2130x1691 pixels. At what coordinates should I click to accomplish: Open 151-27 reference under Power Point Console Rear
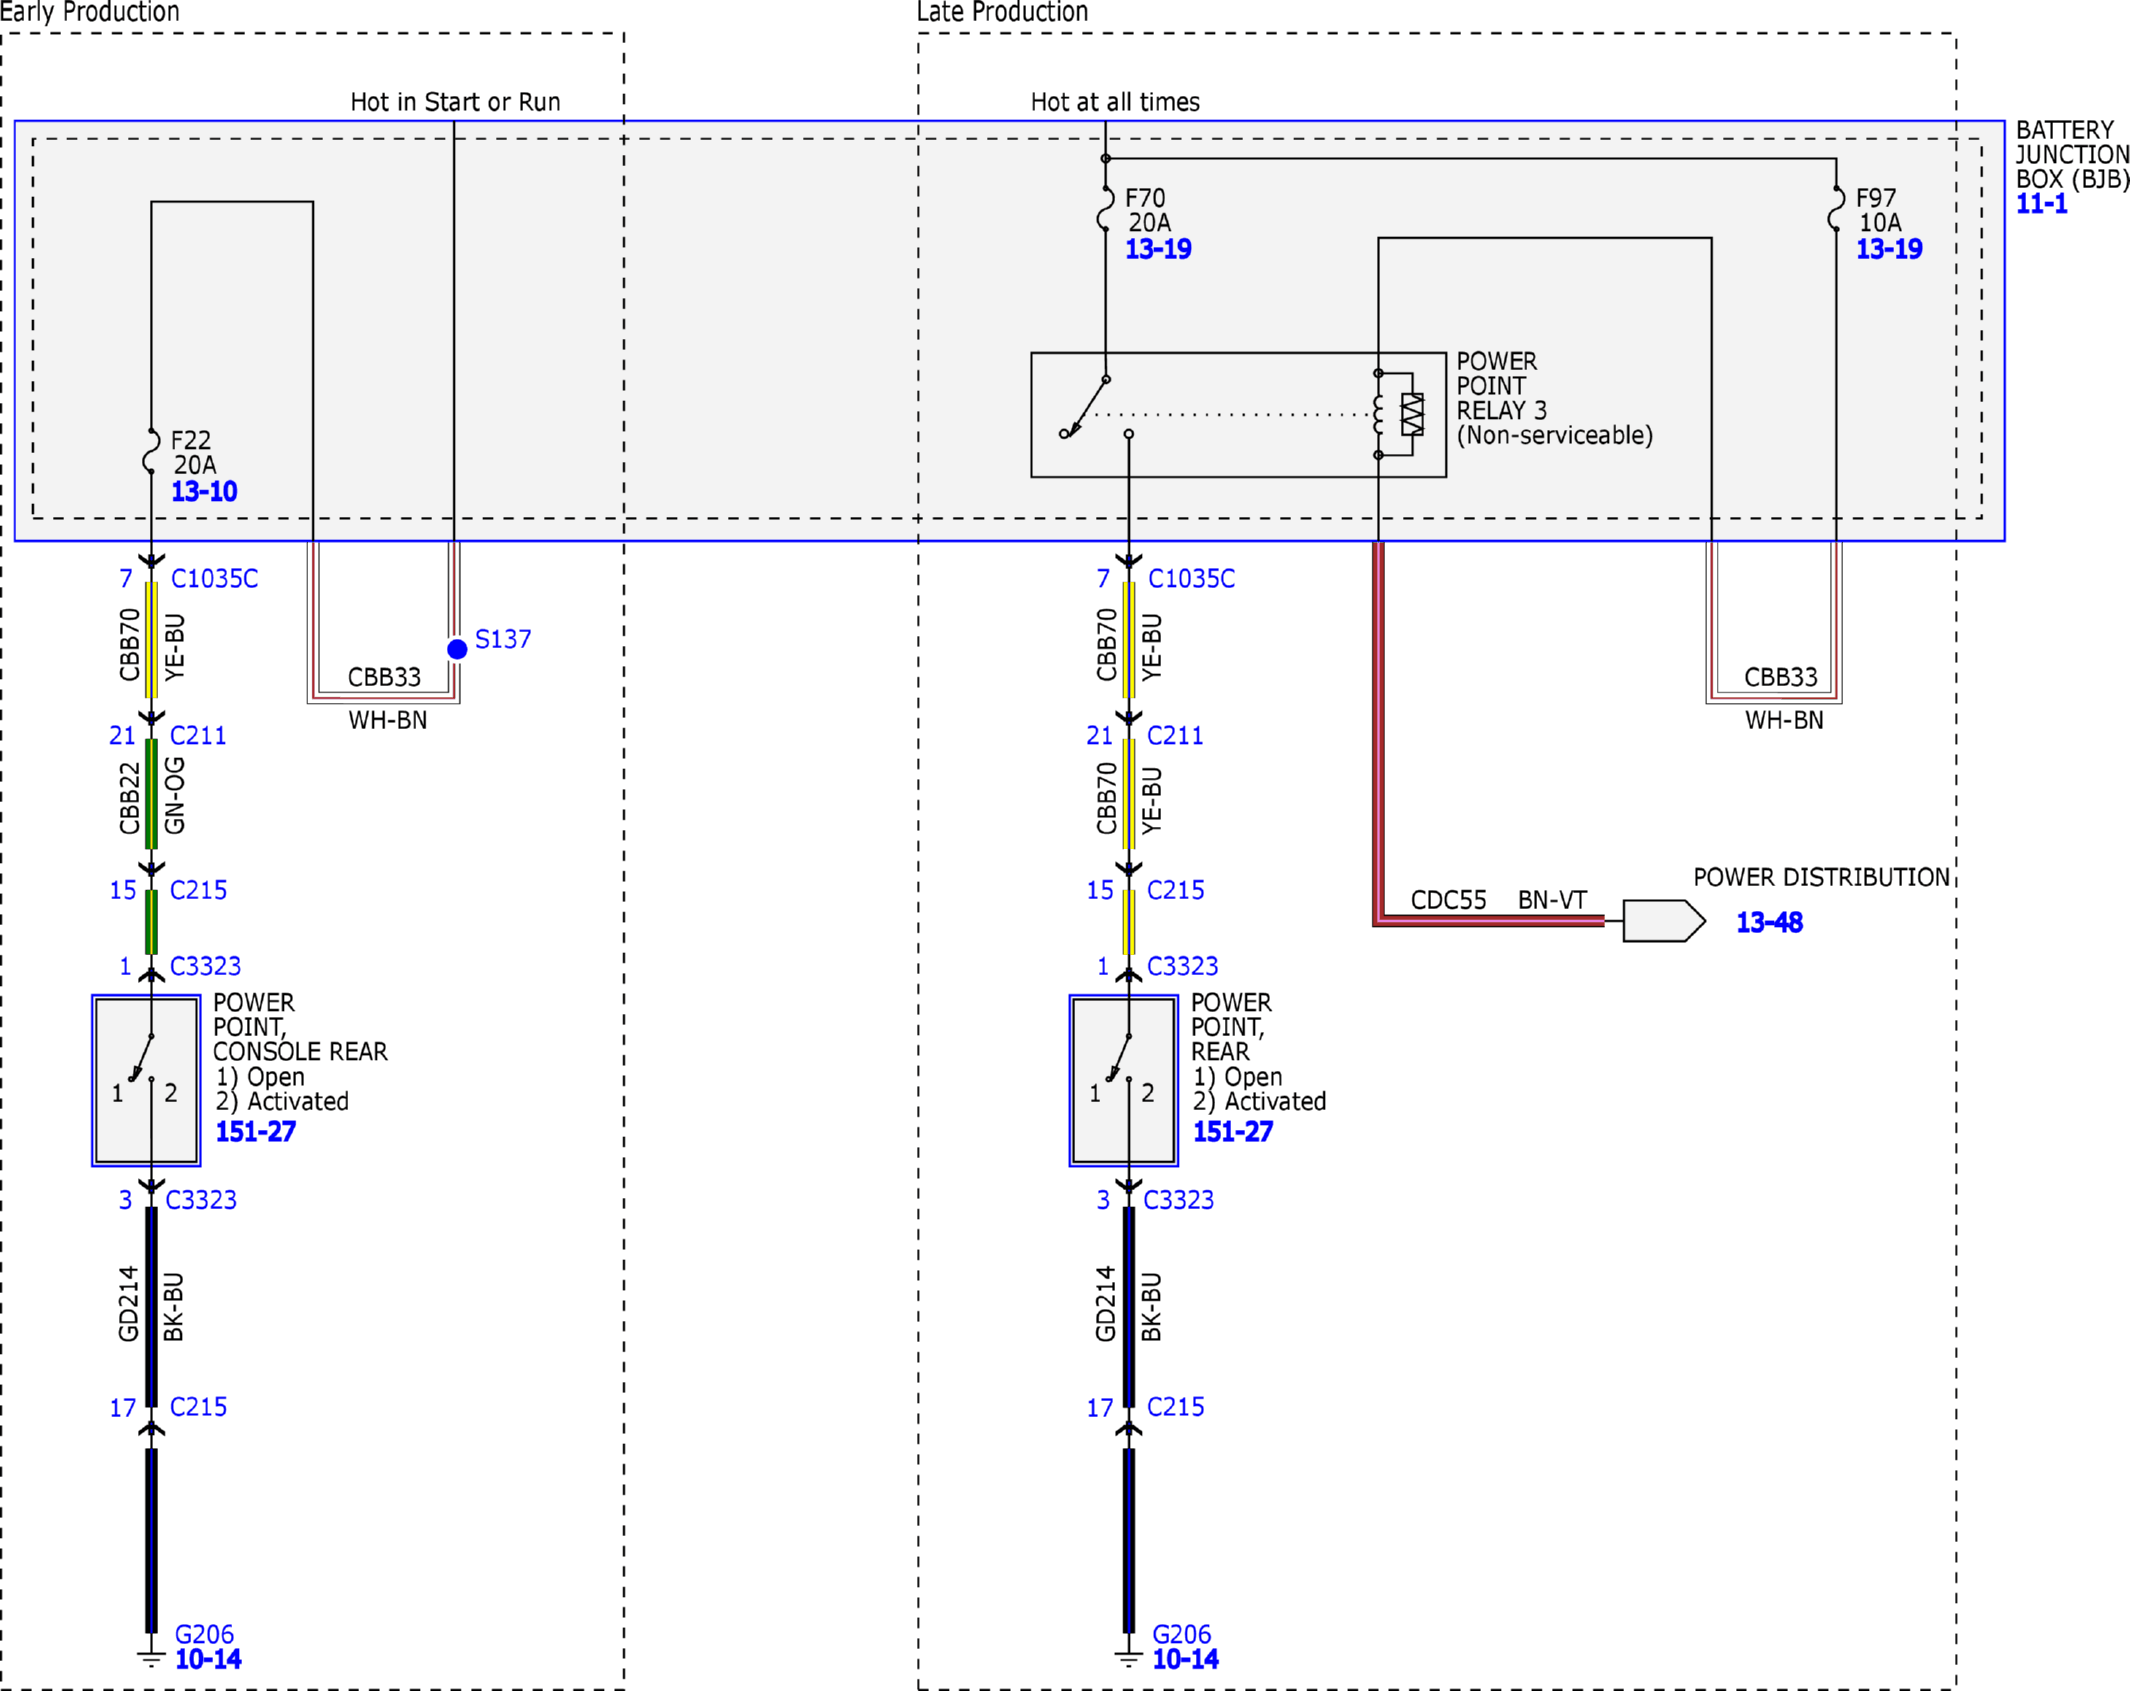coord(256,1132)
